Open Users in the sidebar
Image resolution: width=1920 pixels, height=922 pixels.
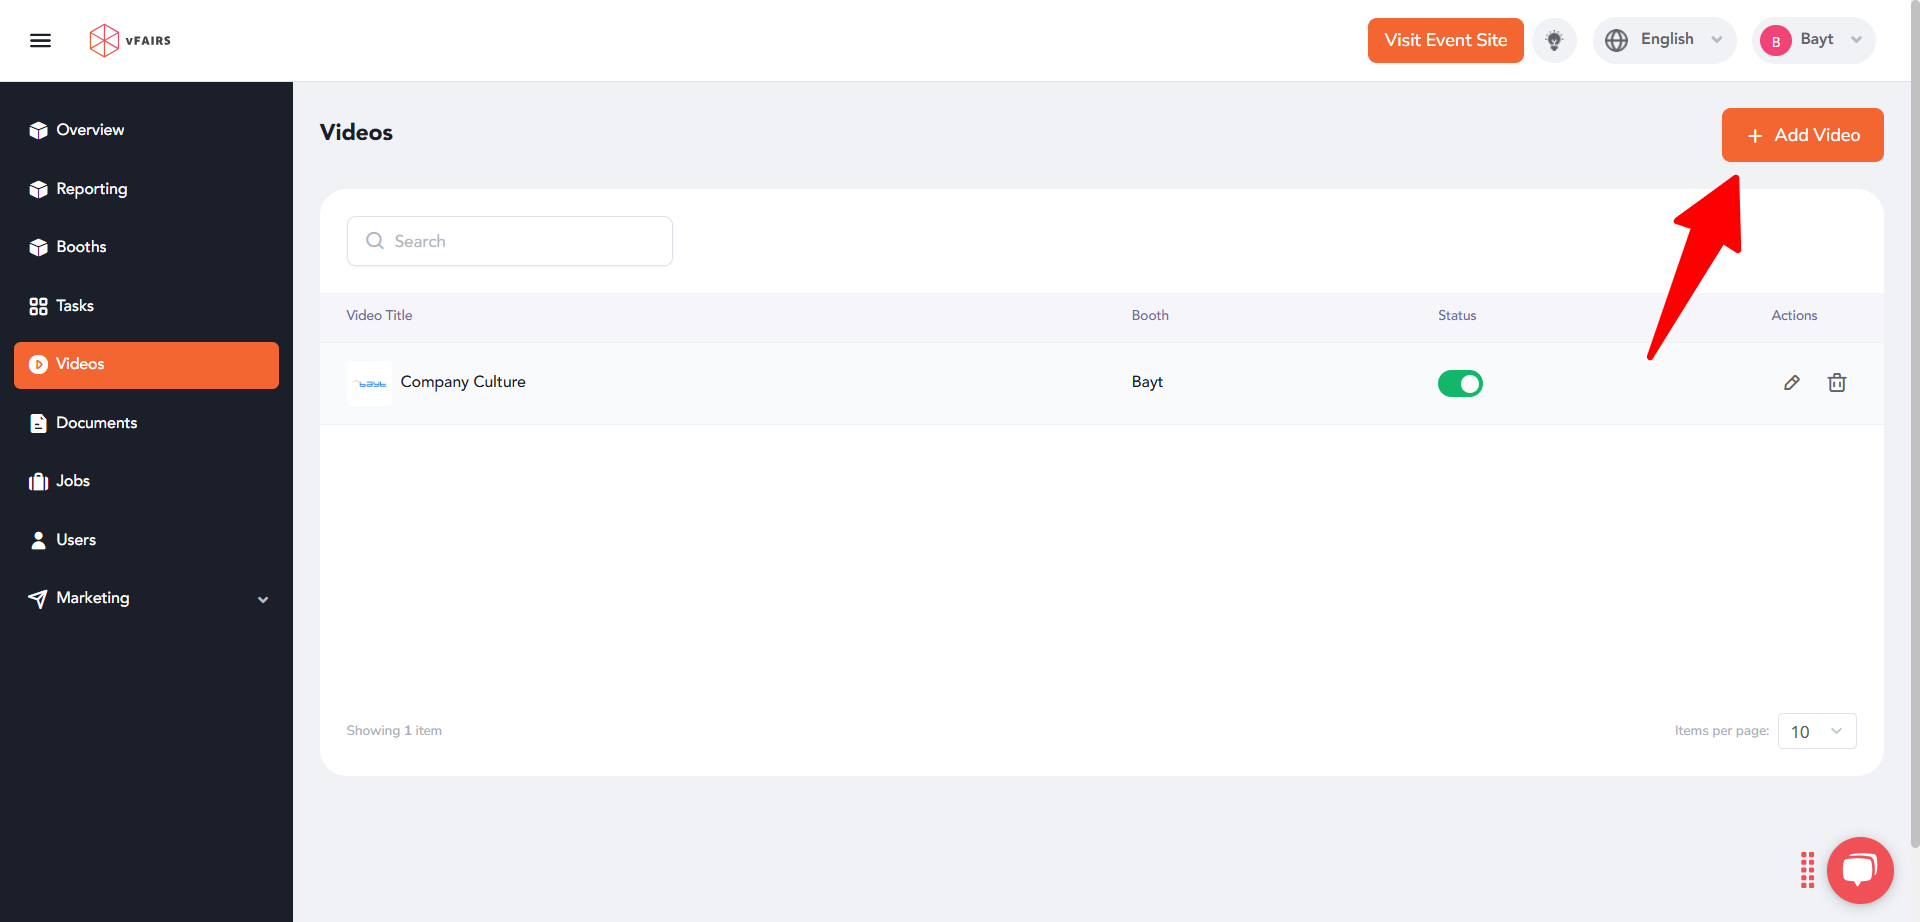click(146, 540)
